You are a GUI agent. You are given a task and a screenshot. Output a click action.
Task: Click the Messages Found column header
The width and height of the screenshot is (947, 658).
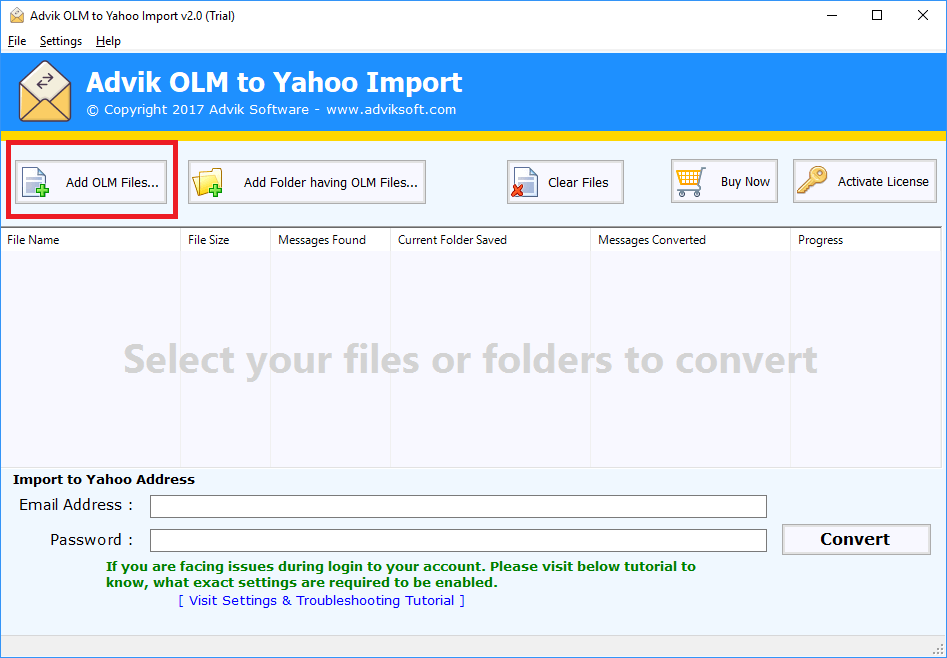[x=330, y=240]
